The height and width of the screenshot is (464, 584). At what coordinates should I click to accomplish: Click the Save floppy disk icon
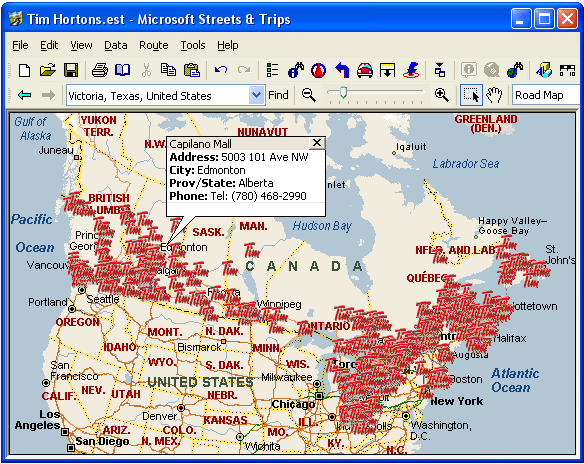[71, 70]
